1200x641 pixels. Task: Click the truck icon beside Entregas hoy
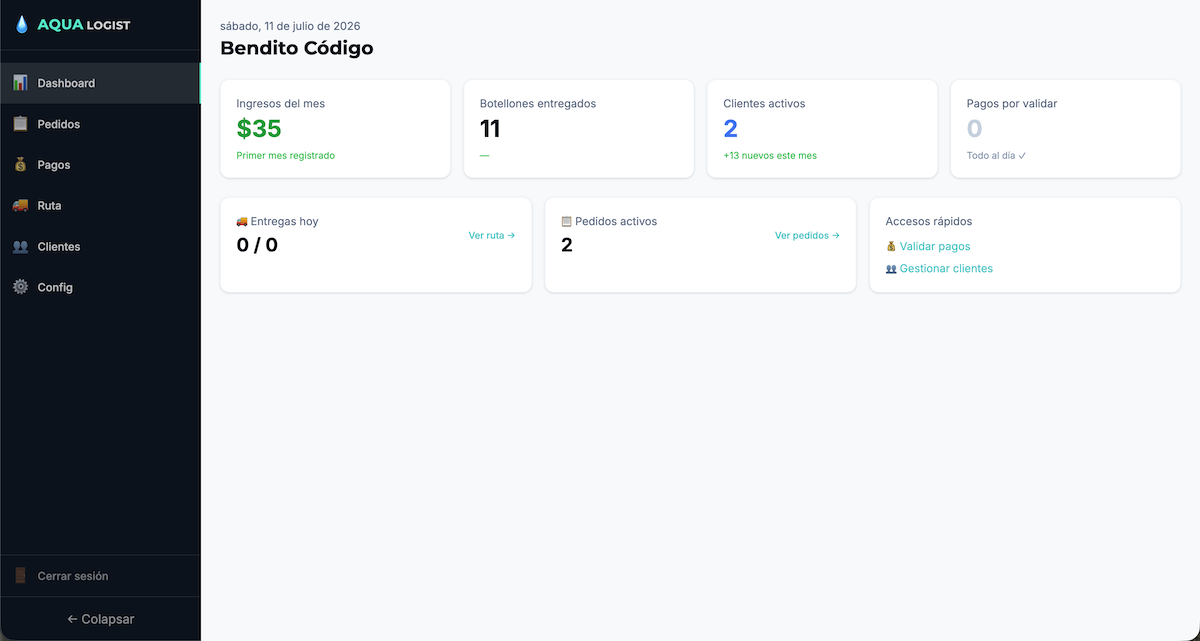pyautogui.click(x=242, y=222)
